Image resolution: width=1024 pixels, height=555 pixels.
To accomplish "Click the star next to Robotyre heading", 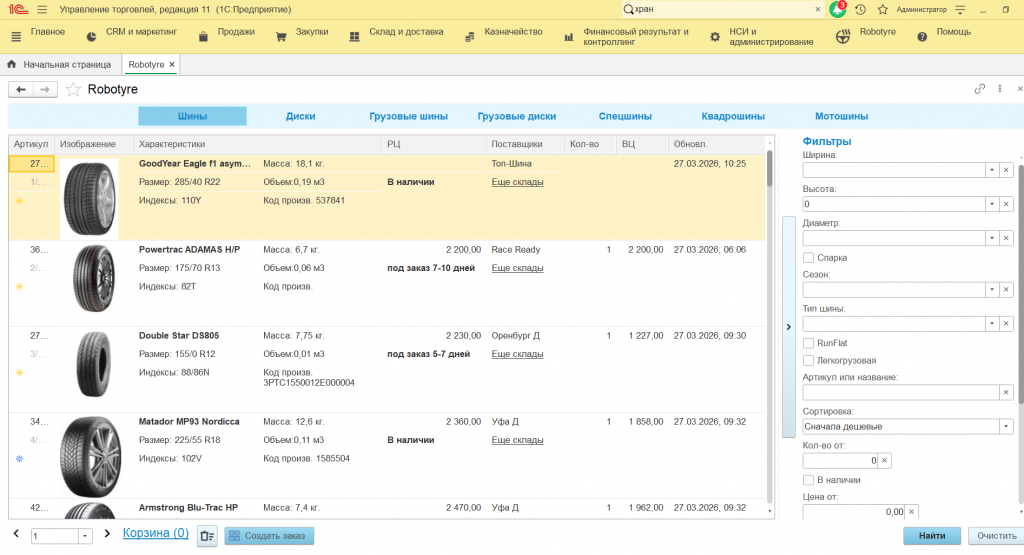I will 73,89.
